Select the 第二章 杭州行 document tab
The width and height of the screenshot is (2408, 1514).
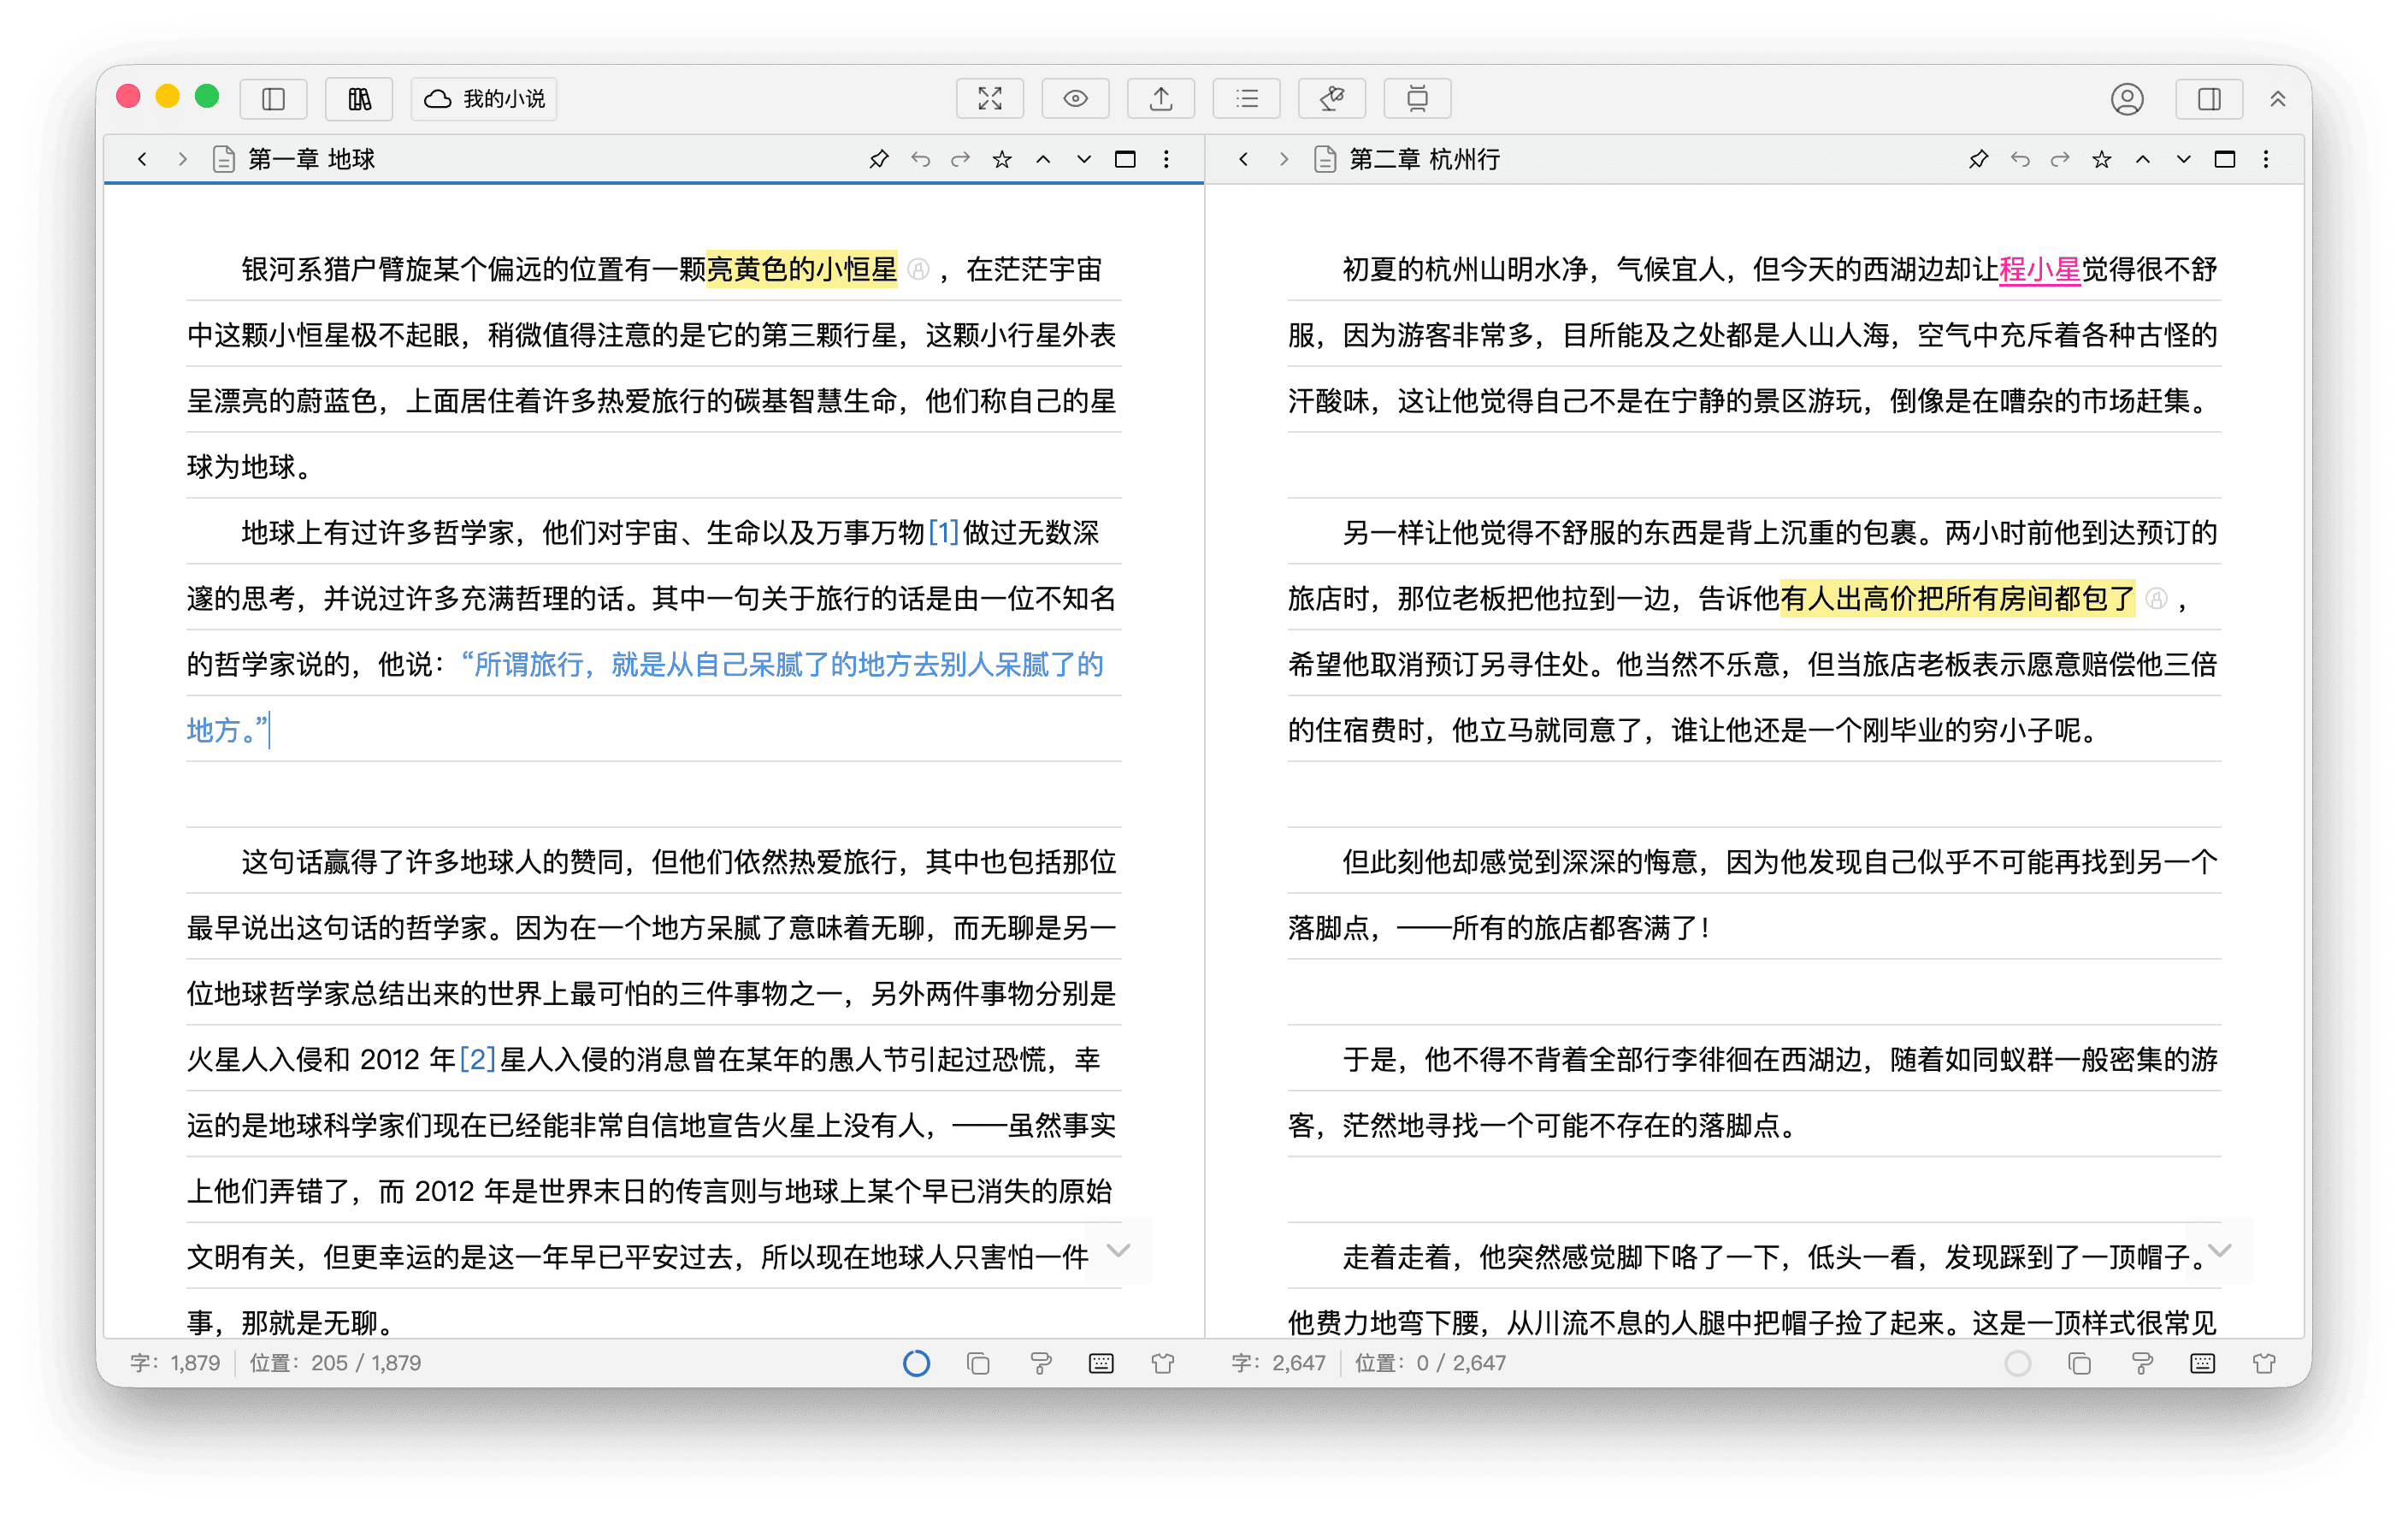pos(1407,159)
